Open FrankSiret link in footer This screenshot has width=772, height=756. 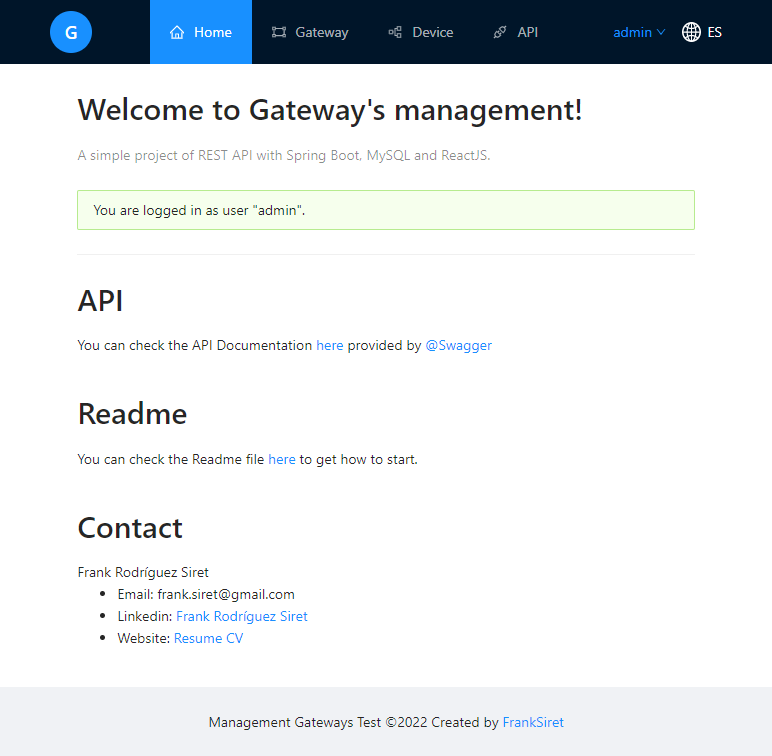tap(533, 722)
